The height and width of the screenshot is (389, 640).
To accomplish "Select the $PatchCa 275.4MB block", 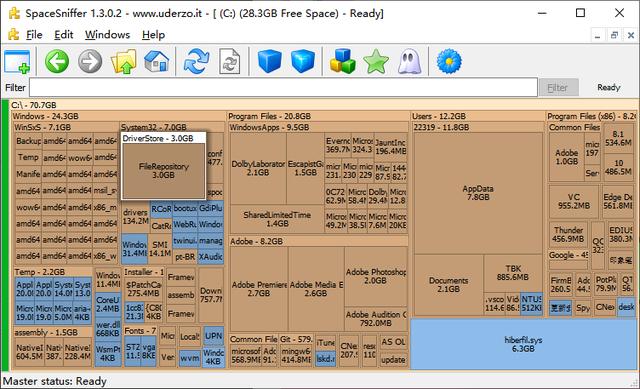I will pyautogui.click(x=143, y=289).
